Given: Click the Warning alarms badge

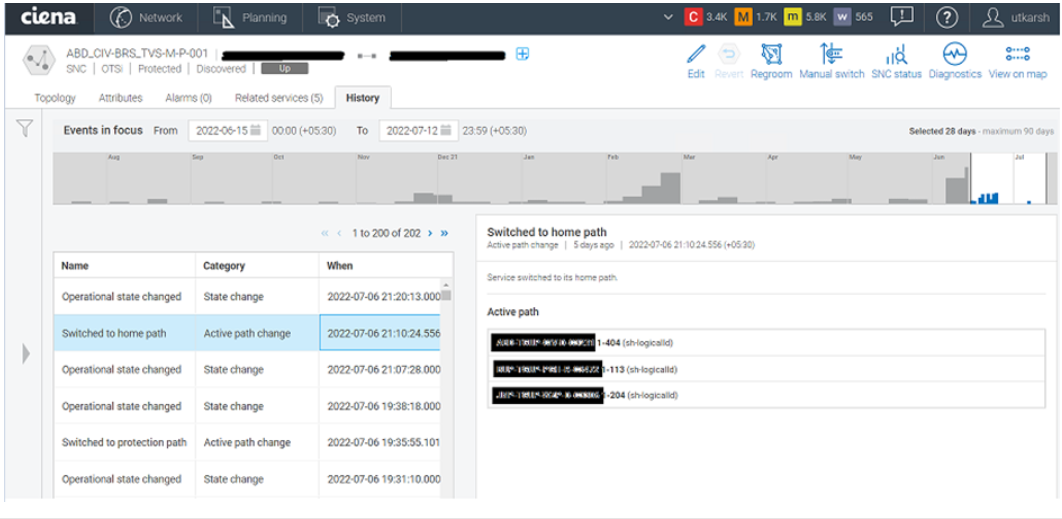Looking at the screenshot, I should click(842, 18).
